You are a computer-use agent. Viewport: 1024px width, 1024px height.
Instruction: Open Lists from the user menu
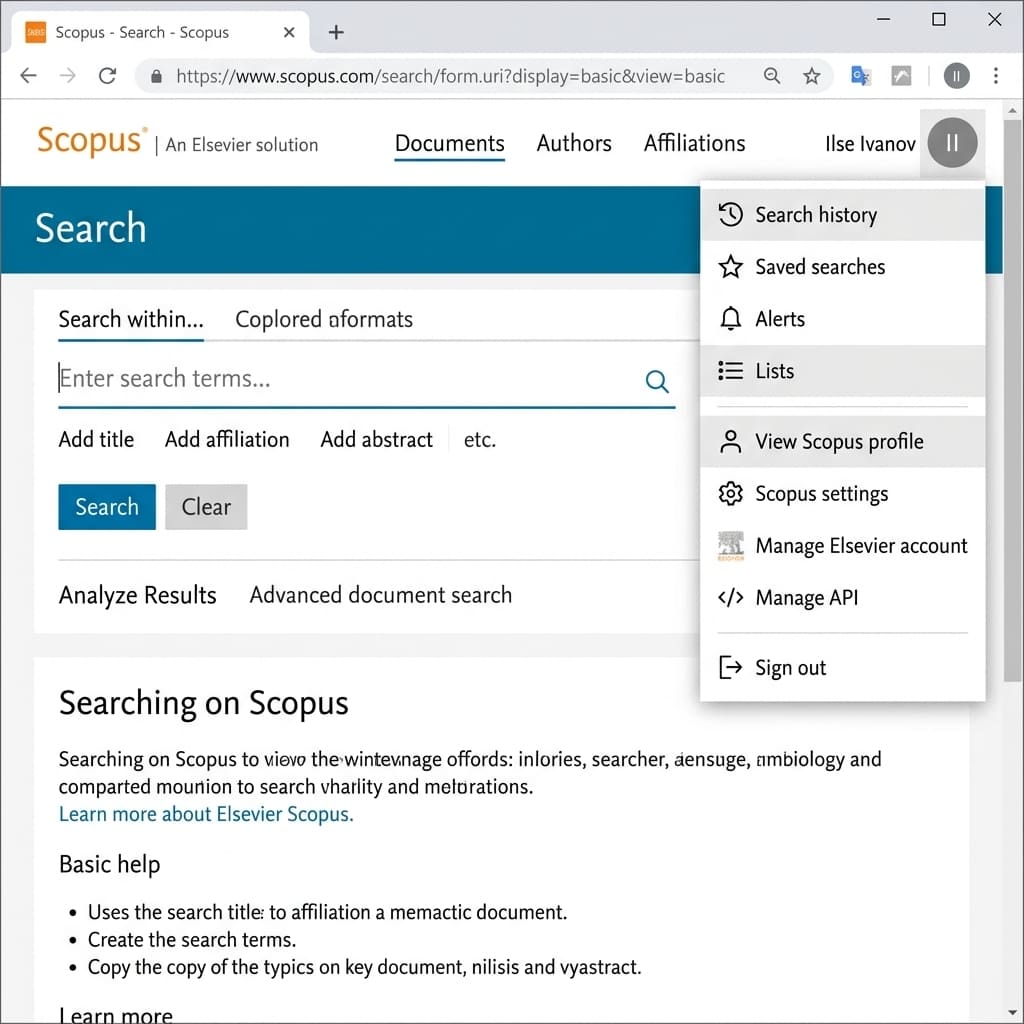[842, 371]
